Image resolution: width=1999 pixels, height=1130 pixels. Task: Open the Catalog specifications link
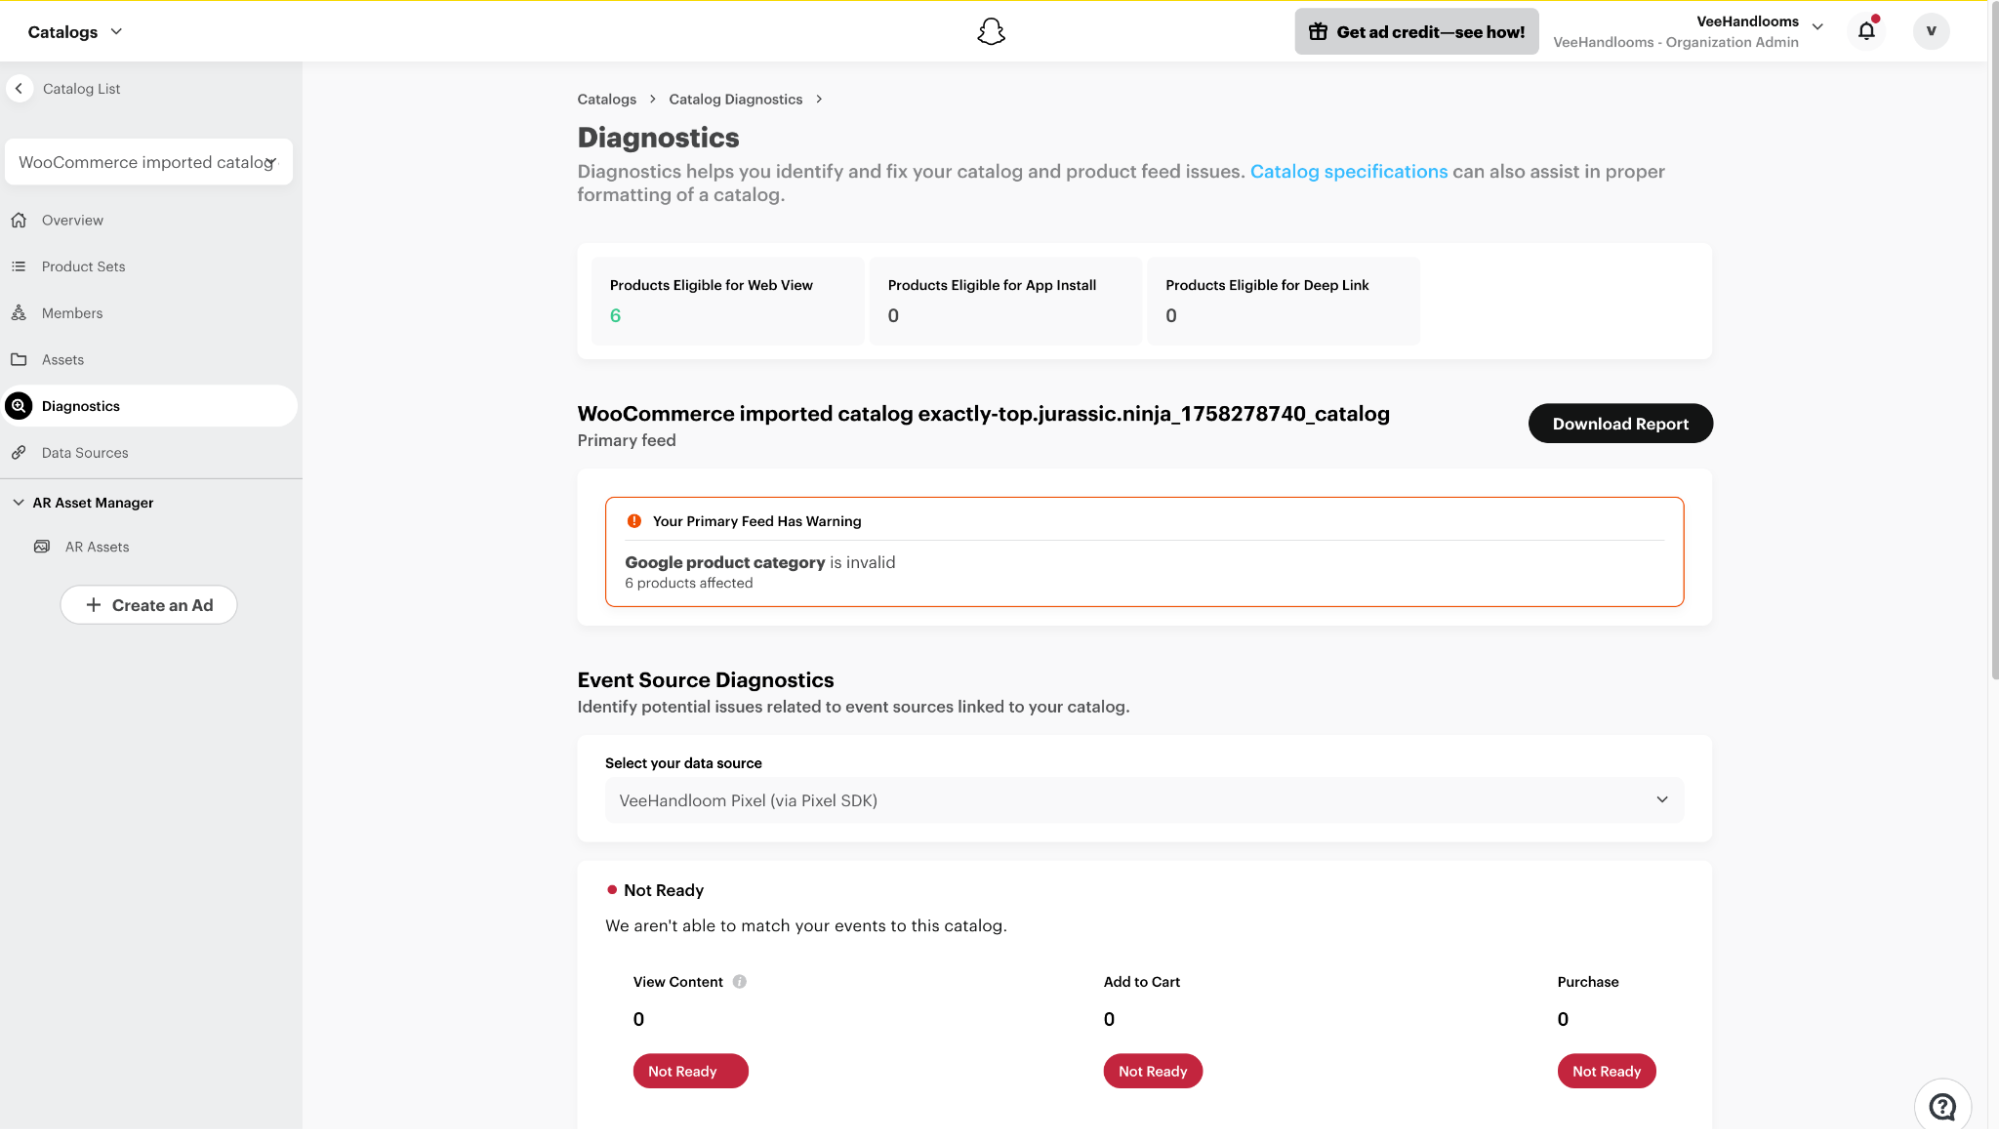point(1348,171)
